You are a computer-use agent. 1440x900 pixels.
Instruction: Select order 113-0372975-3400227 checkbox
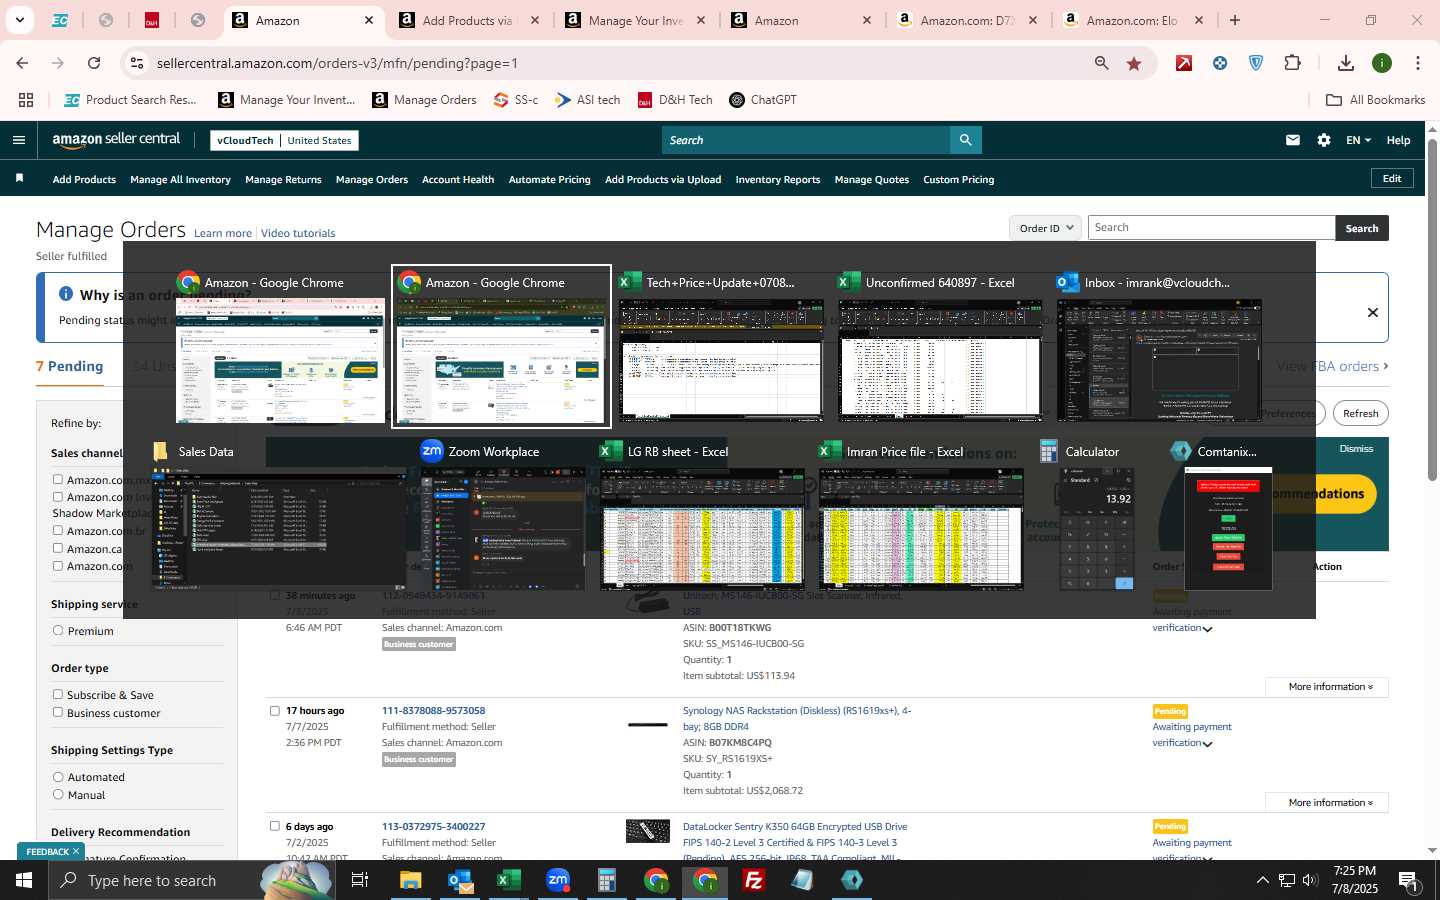click(x=275, y=826)
